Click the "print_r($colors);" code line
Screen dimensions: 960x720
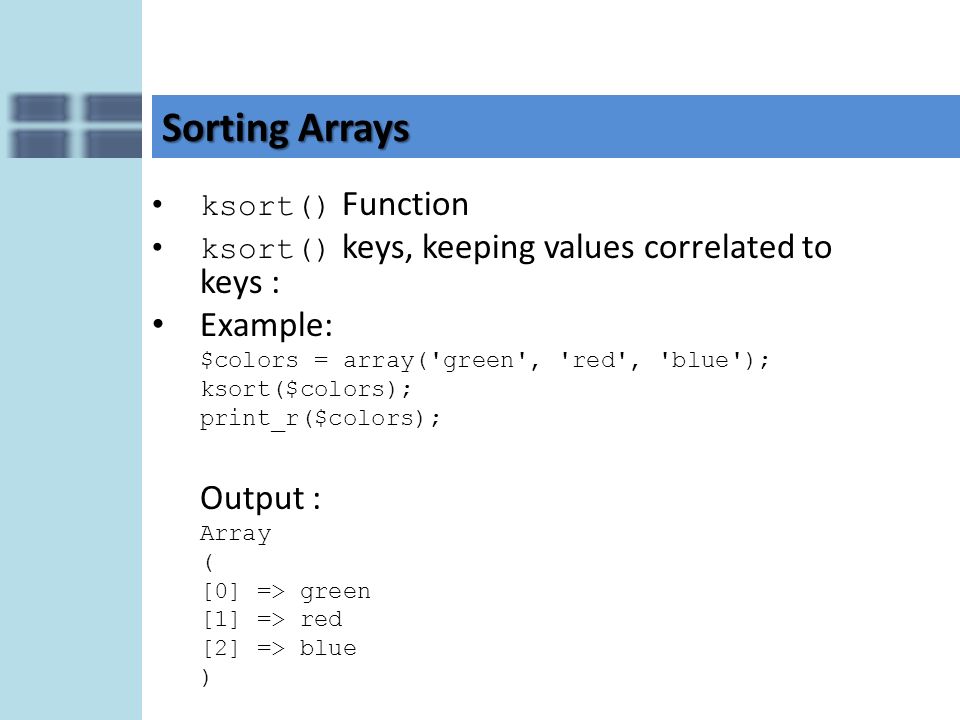pos(320,418)
